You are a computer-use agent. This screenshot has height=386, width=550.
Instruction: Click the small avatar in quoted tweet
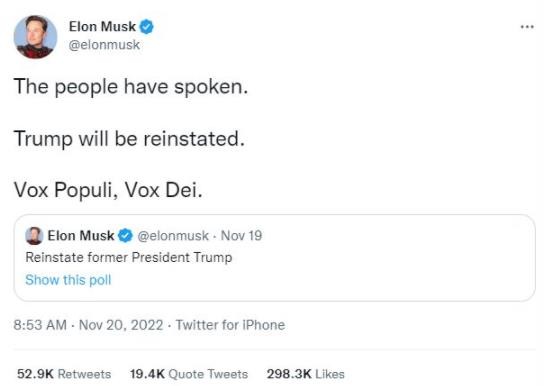[34, 236]
